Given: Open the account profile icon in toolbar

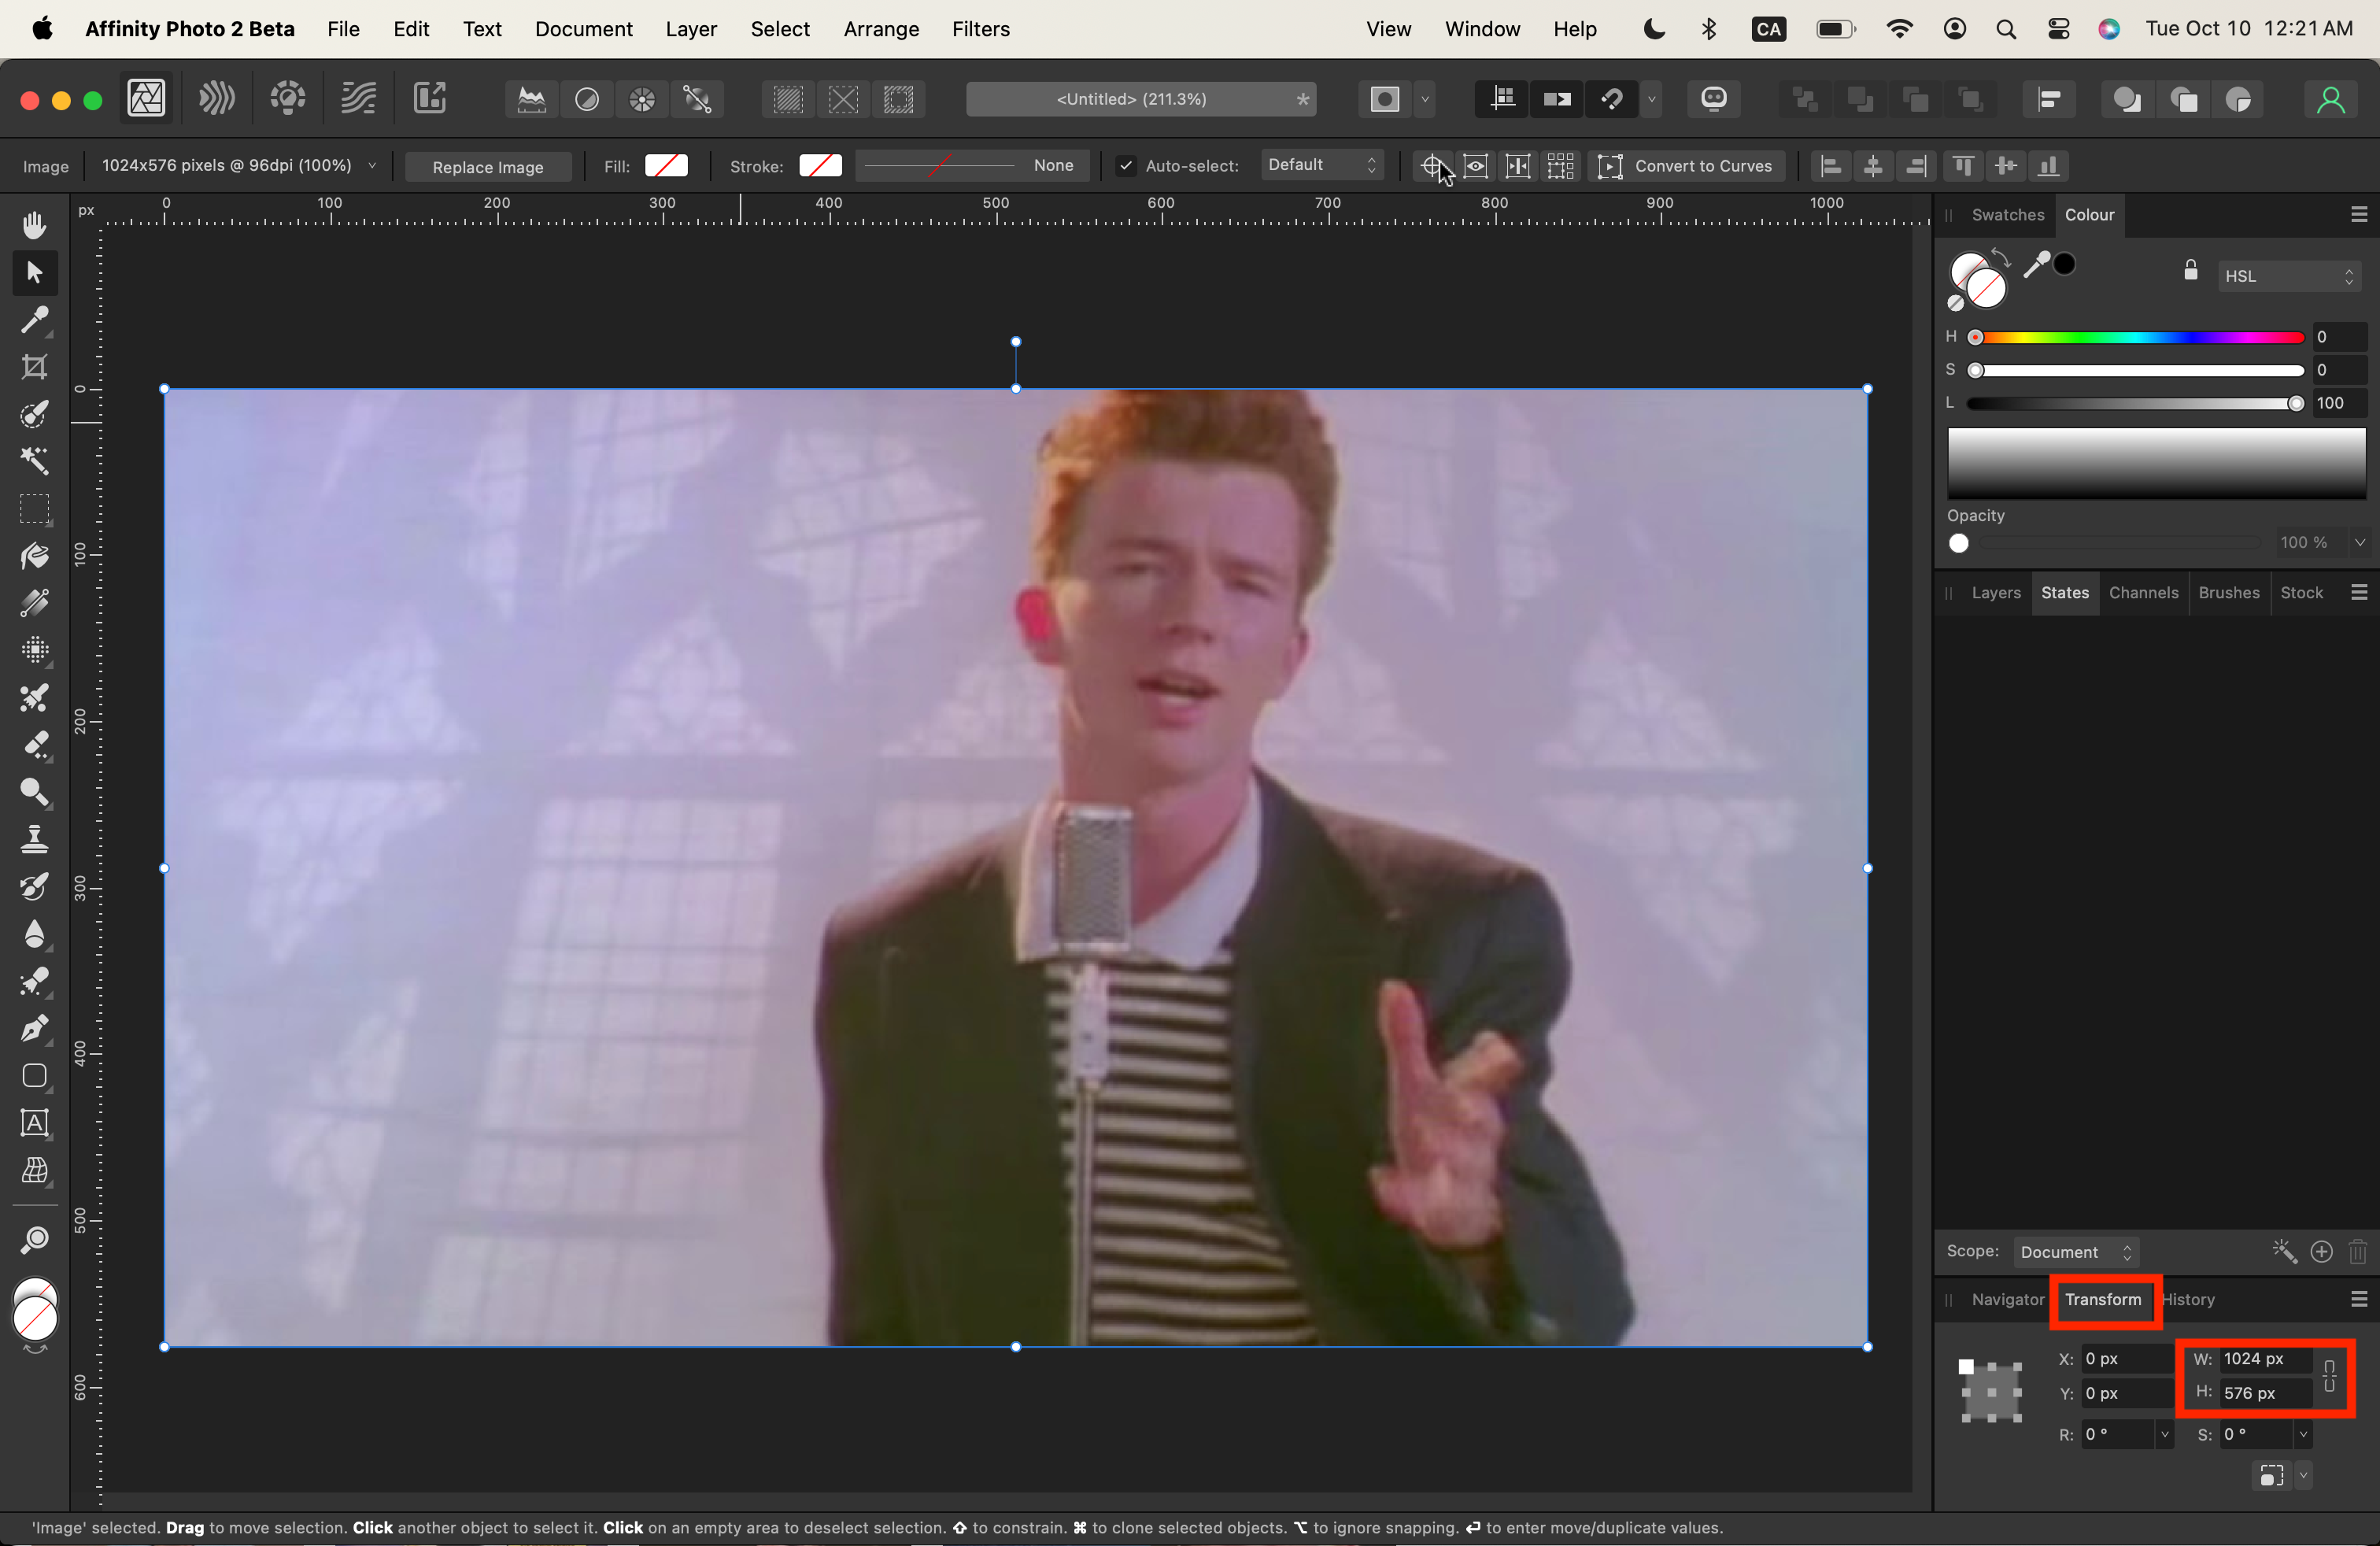Looking at the screenshot, I should click(2330, 99).
